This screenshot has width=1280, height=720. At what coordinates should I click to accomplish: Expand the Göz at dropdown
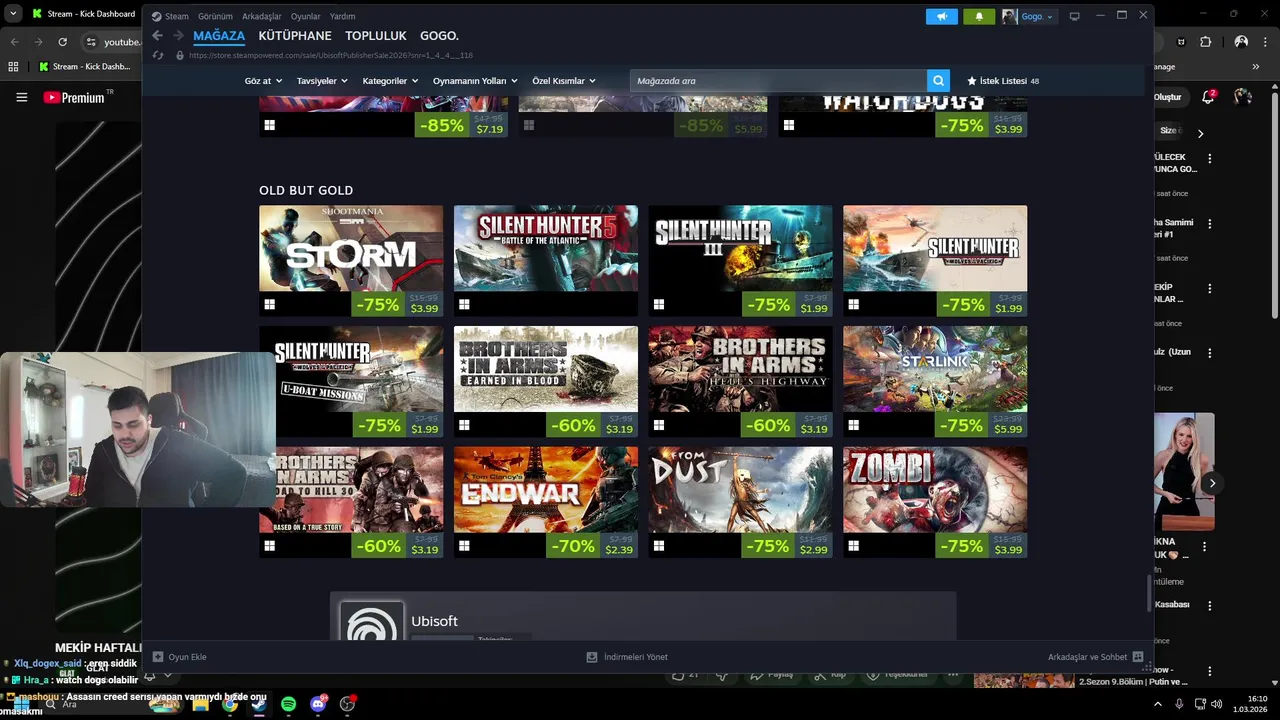pyautogui.click(x=263, y=81)
